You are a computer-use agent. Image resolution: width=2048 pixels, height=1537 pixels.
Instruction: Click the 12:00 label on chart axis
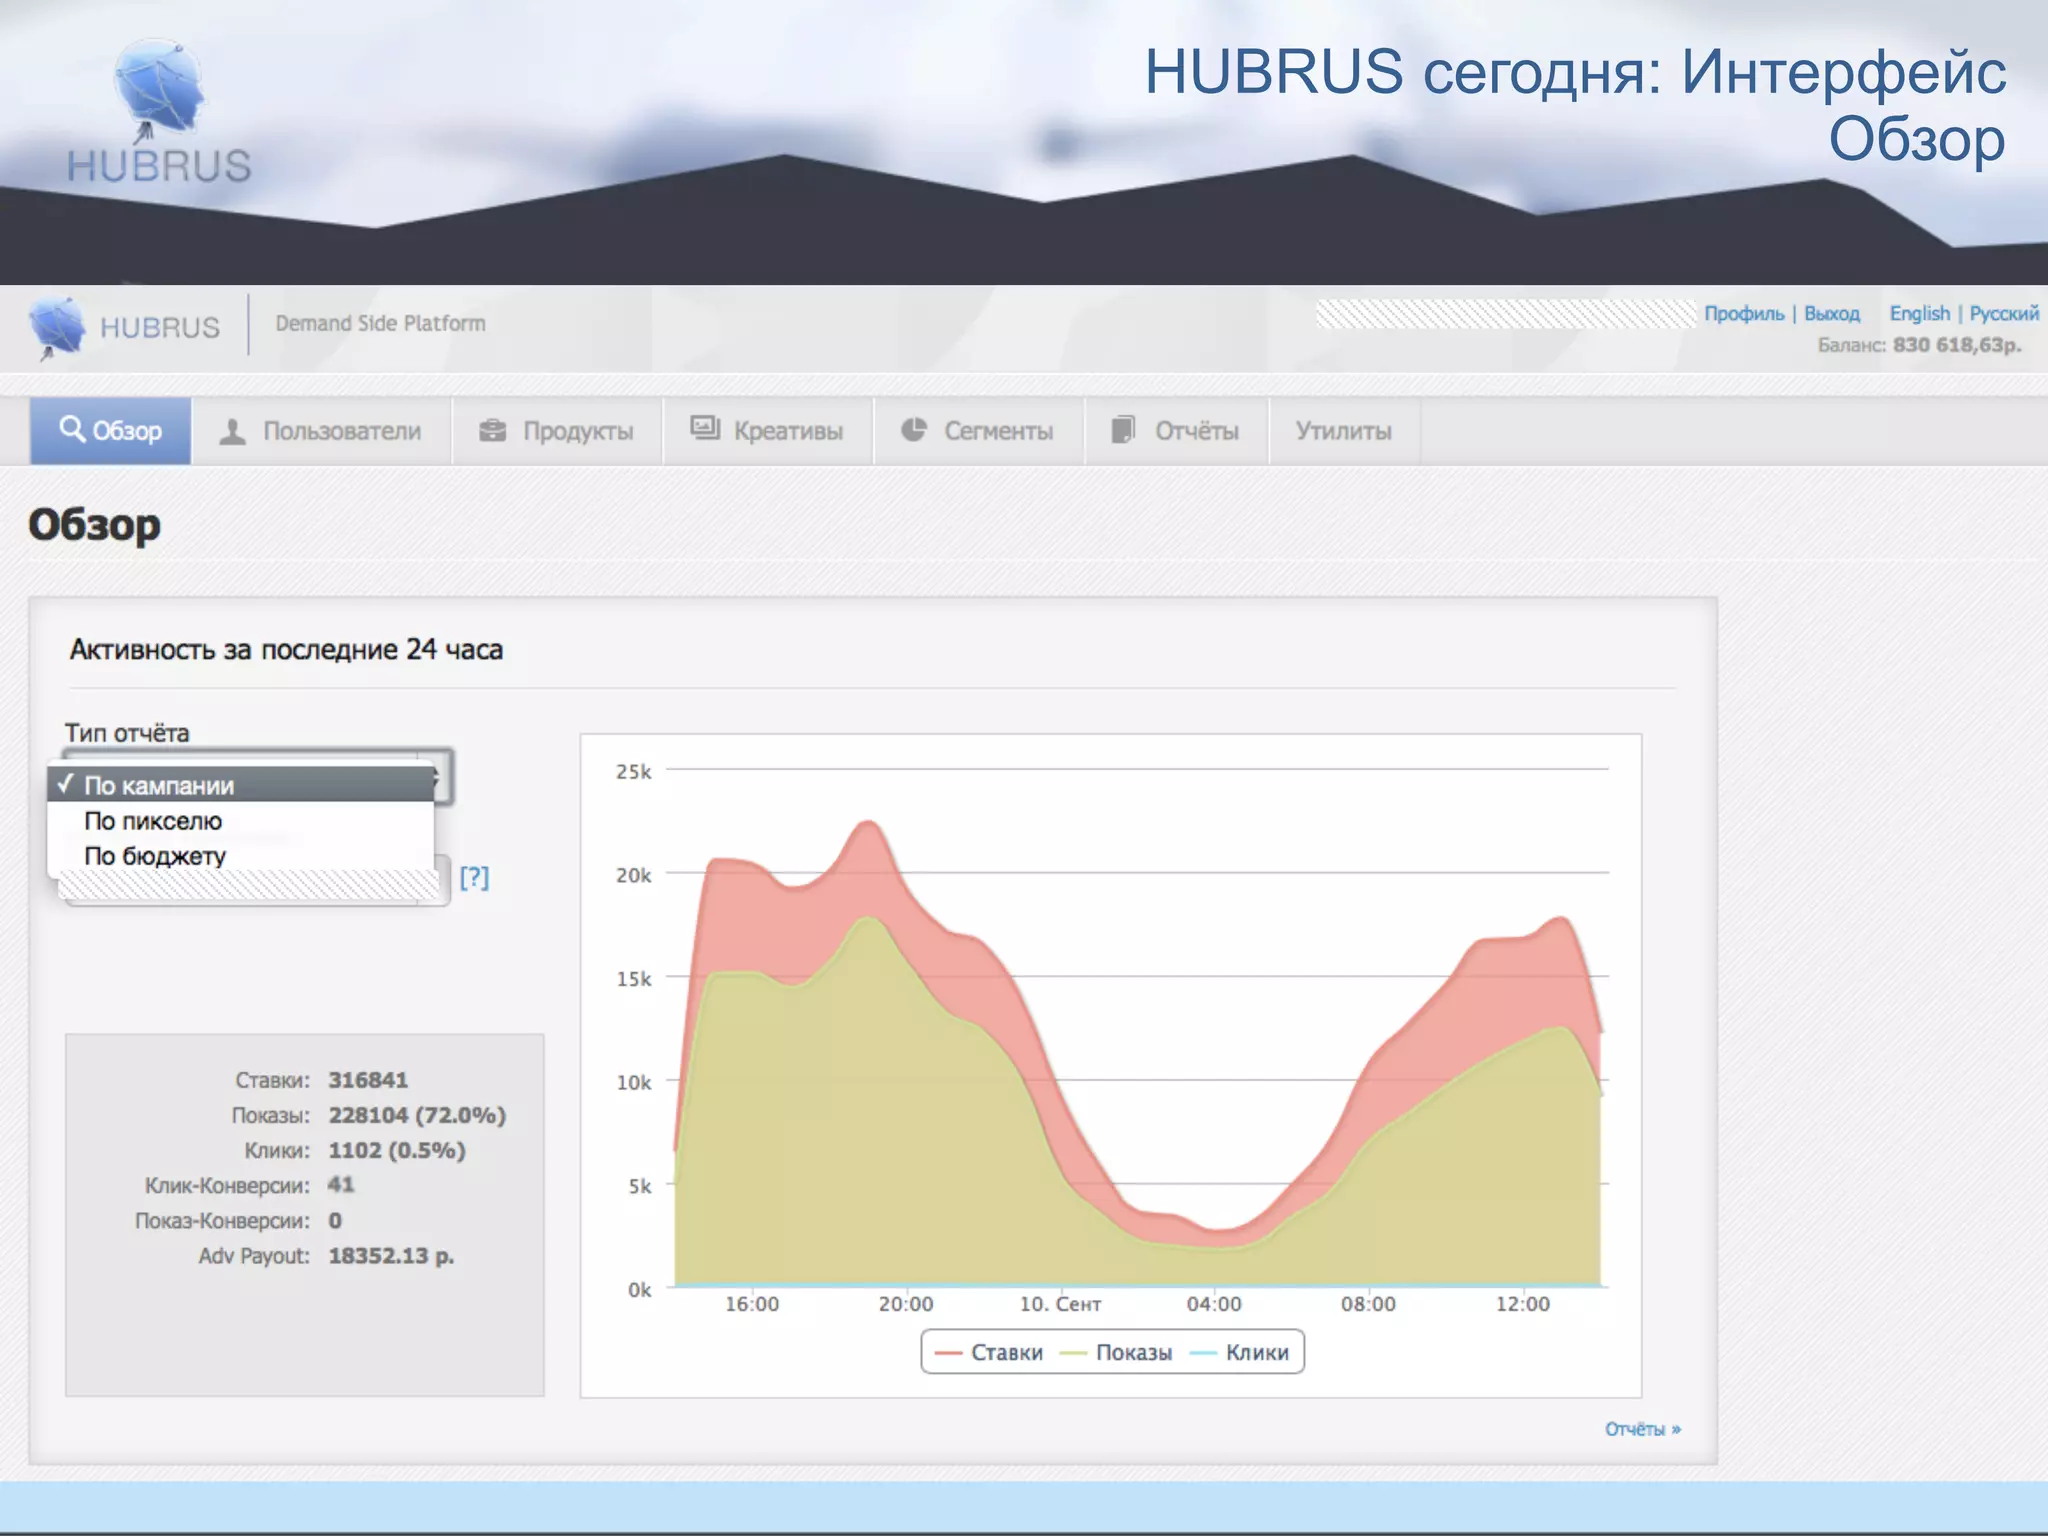click(x=1523, y=1304)
